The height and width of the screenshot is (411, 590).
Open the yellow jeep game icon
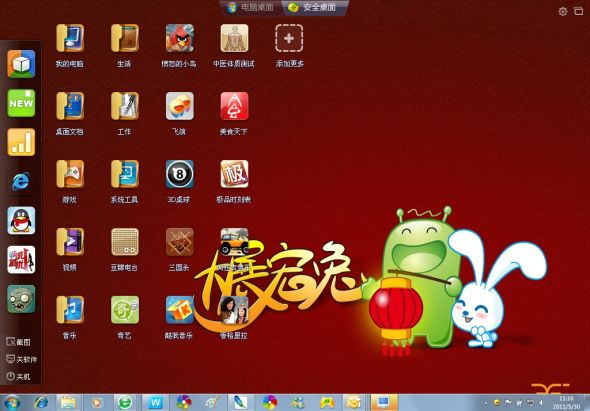[x=234, y=242]
